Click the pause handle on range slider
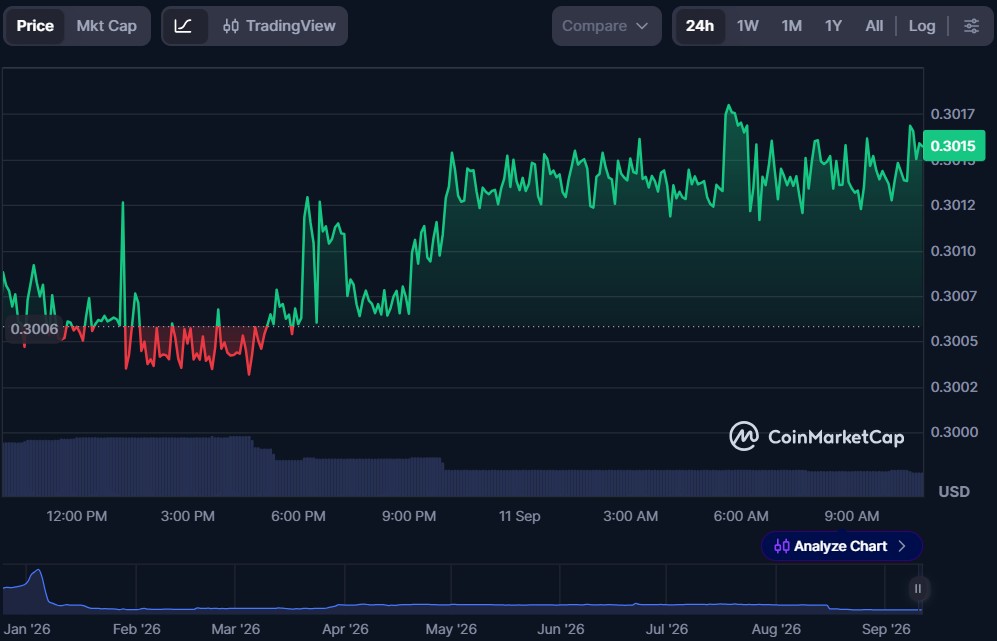This screenshot has width=997, height=641. coord(918,589)
